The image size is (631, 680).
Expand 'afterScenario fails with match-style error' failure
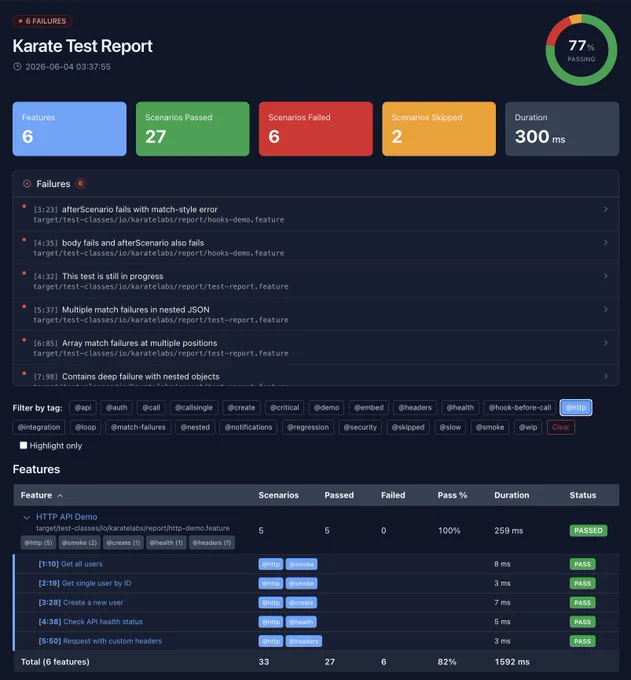coord(316,214)
